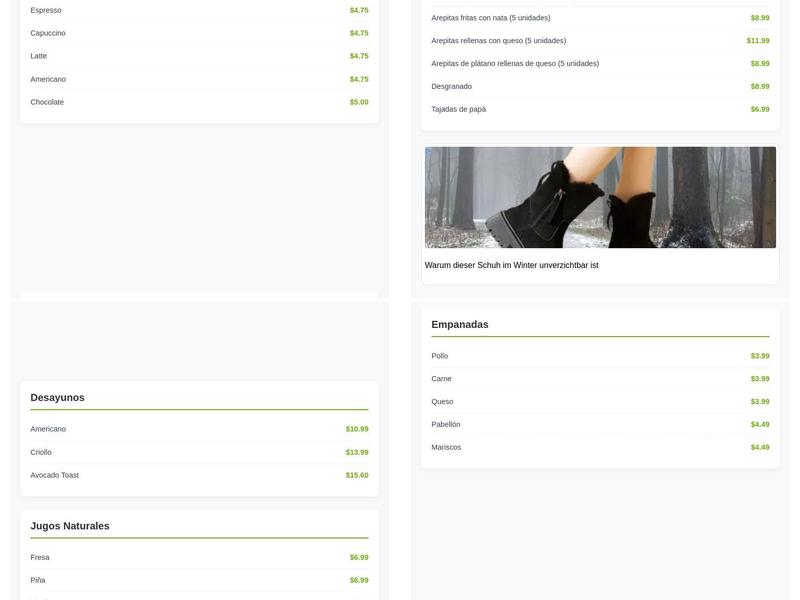
Task: Select the Espresso menu item
Action: coord(46,10)
